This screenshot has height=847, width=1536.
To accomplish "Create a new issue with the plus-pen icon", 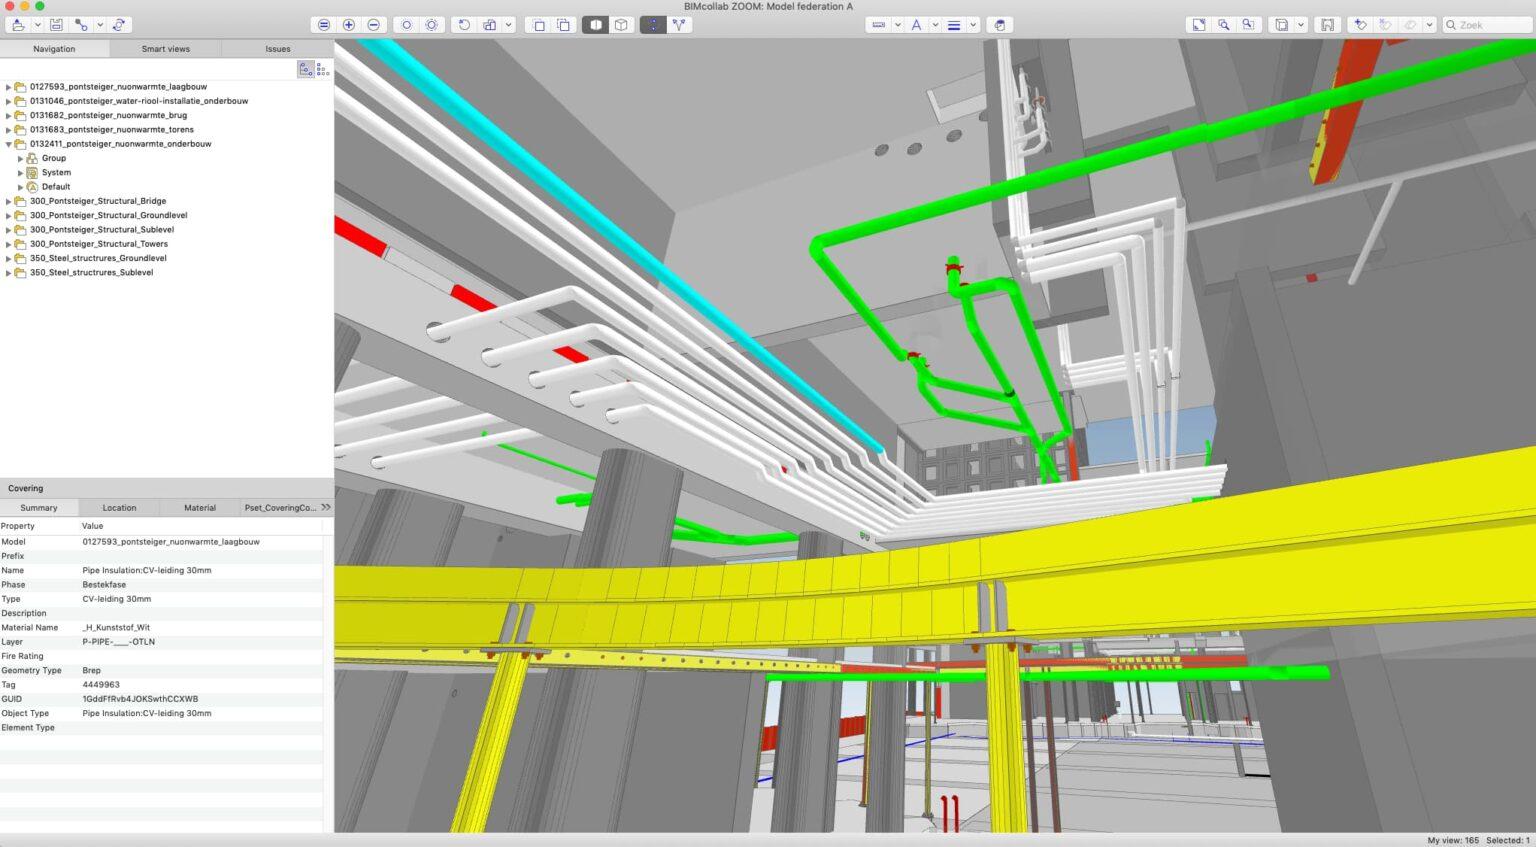I will [1360, 24].
